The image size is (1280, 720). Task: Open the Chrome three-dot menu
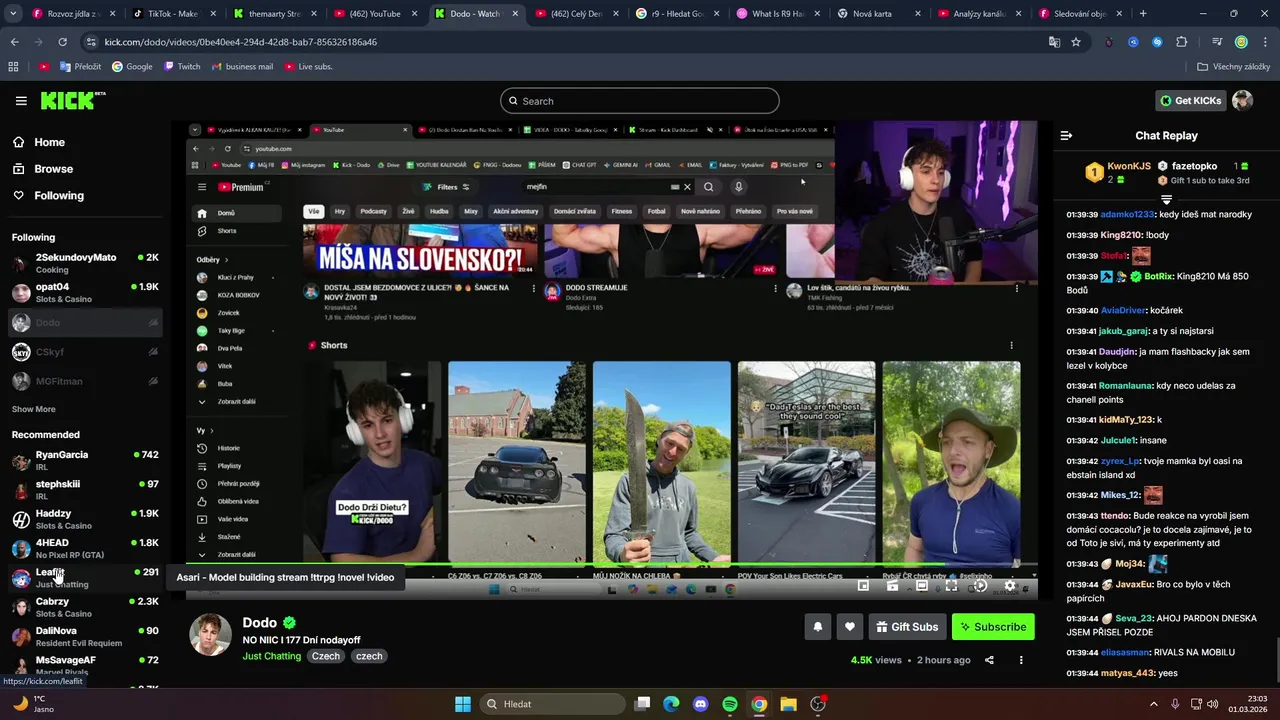click(1264, 42)
